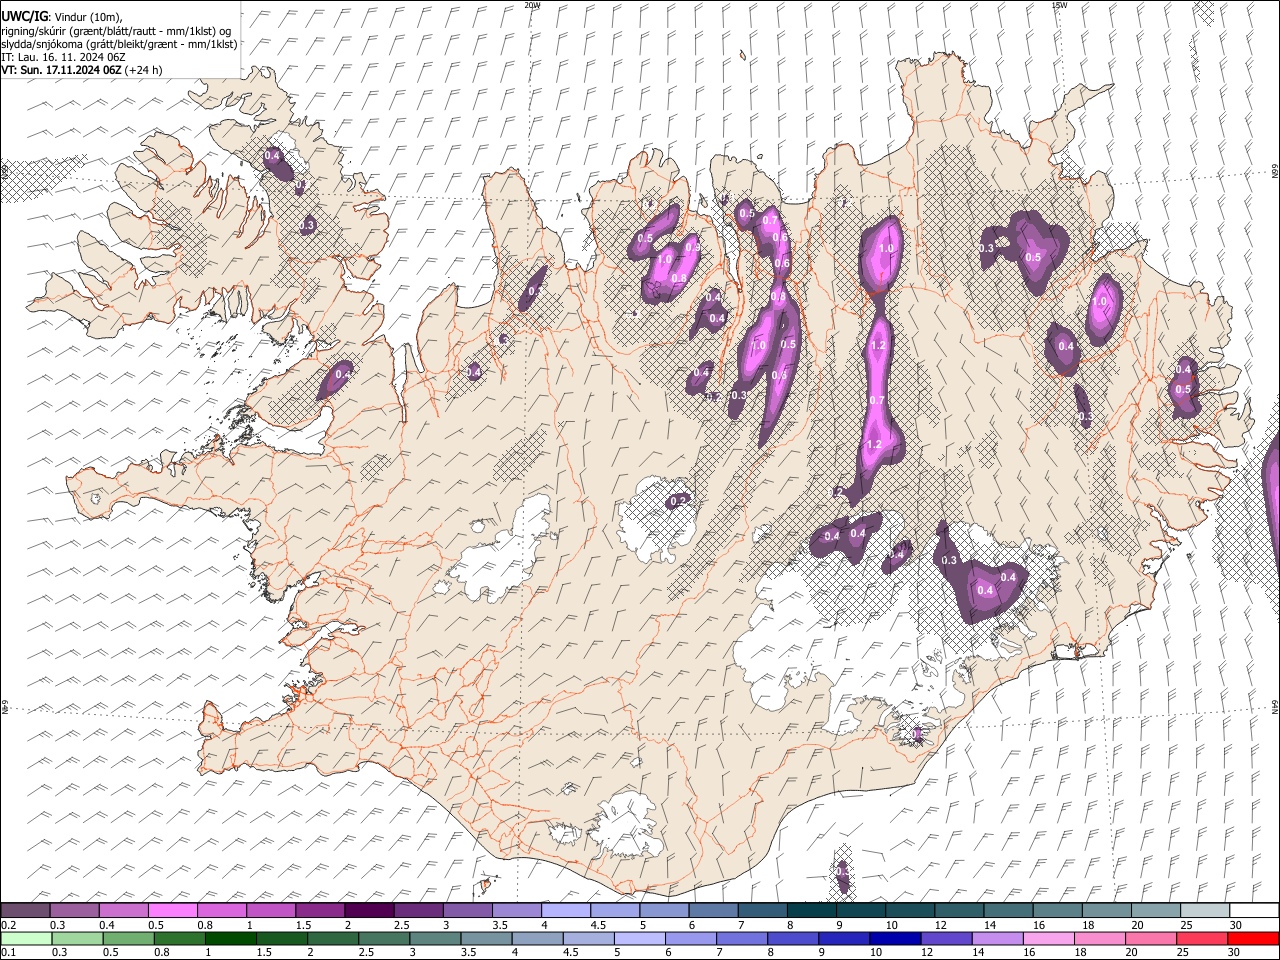Select the '30' number under the top legend row
This screenshot has height=960, width=1280.
(1235, 925)
